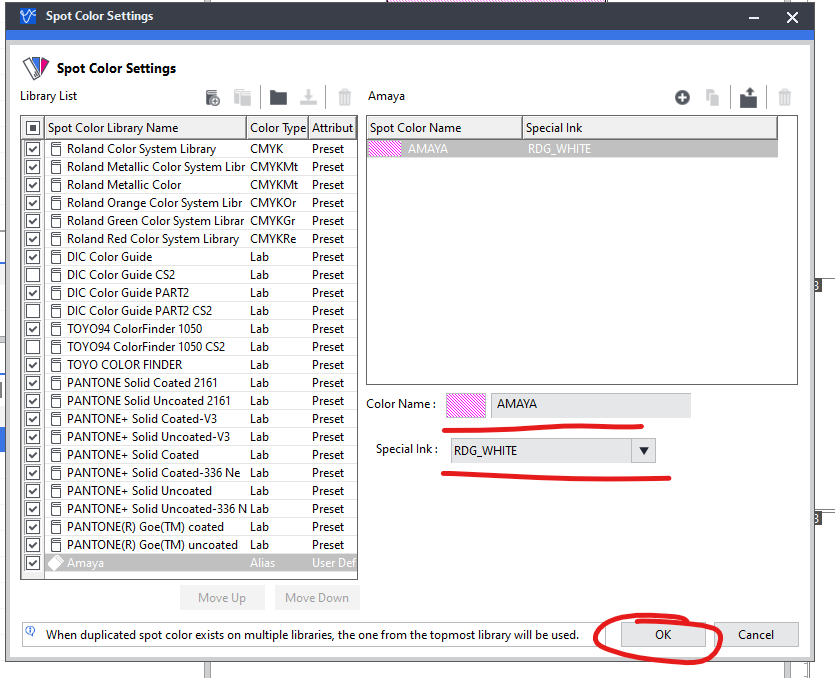The width and height of the screenshot is (835, 678).
Task: Uncheck Roland Color System Library checkbox
Action: pos(33,149)
